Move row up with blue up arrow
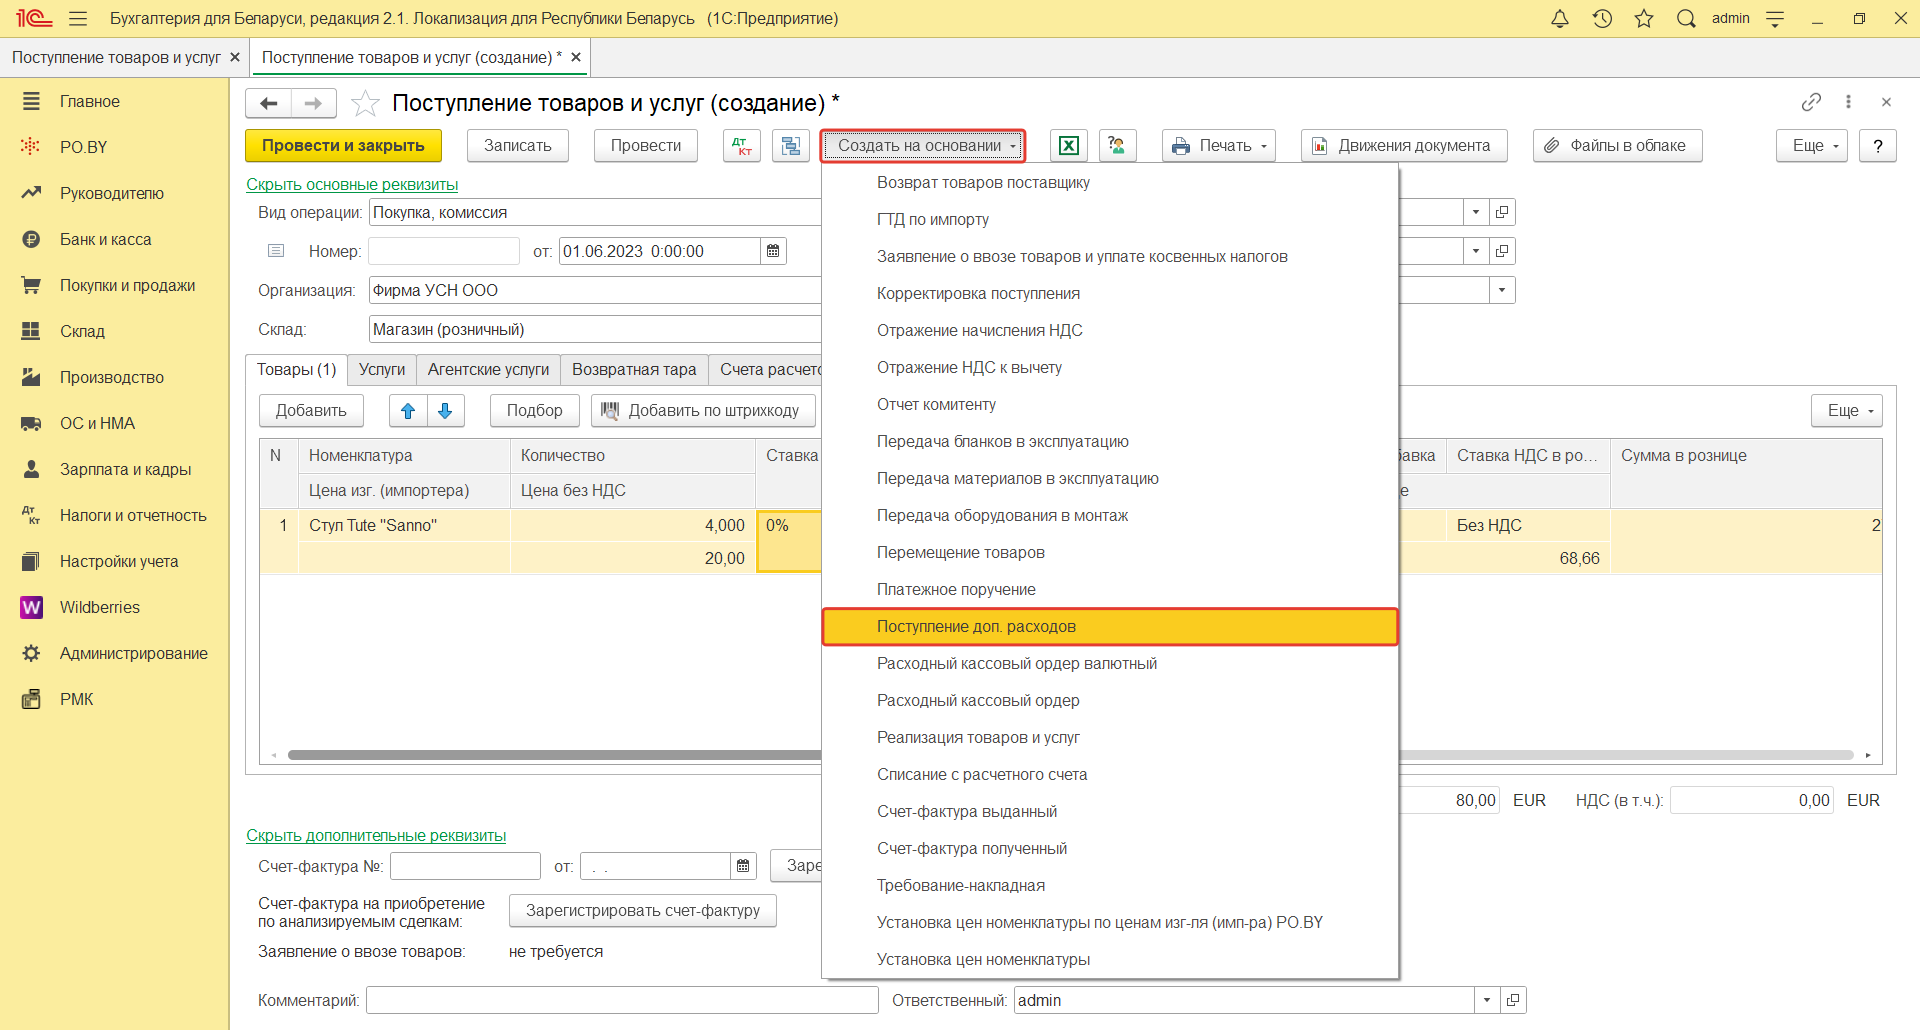The image size is (1920, 1030). [408, 411]
